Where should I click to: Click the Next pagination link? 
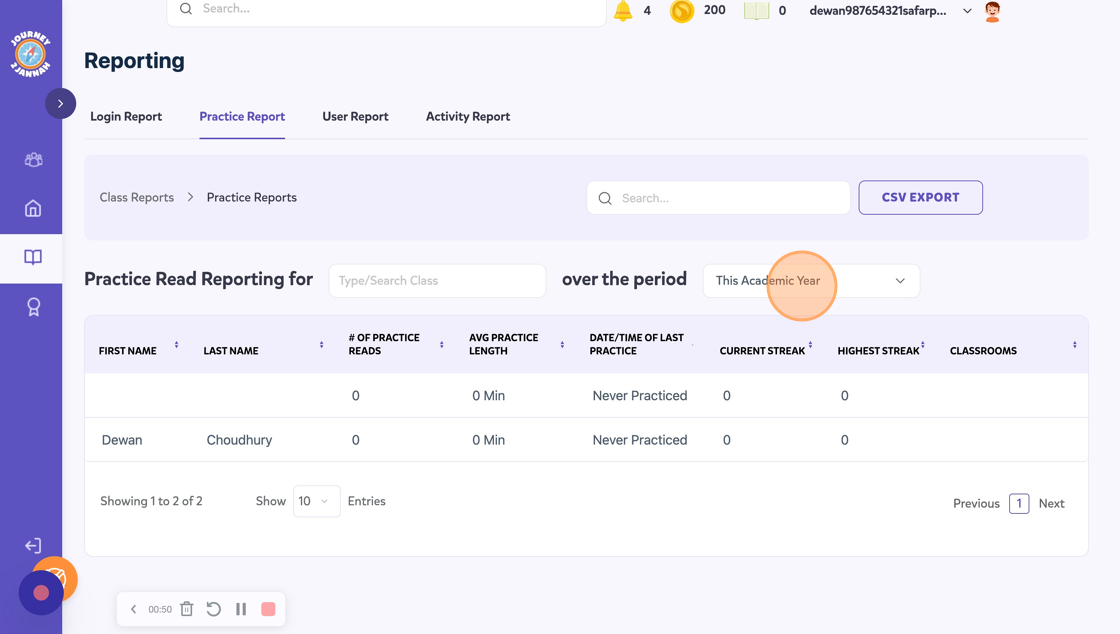pos(1051,503)
